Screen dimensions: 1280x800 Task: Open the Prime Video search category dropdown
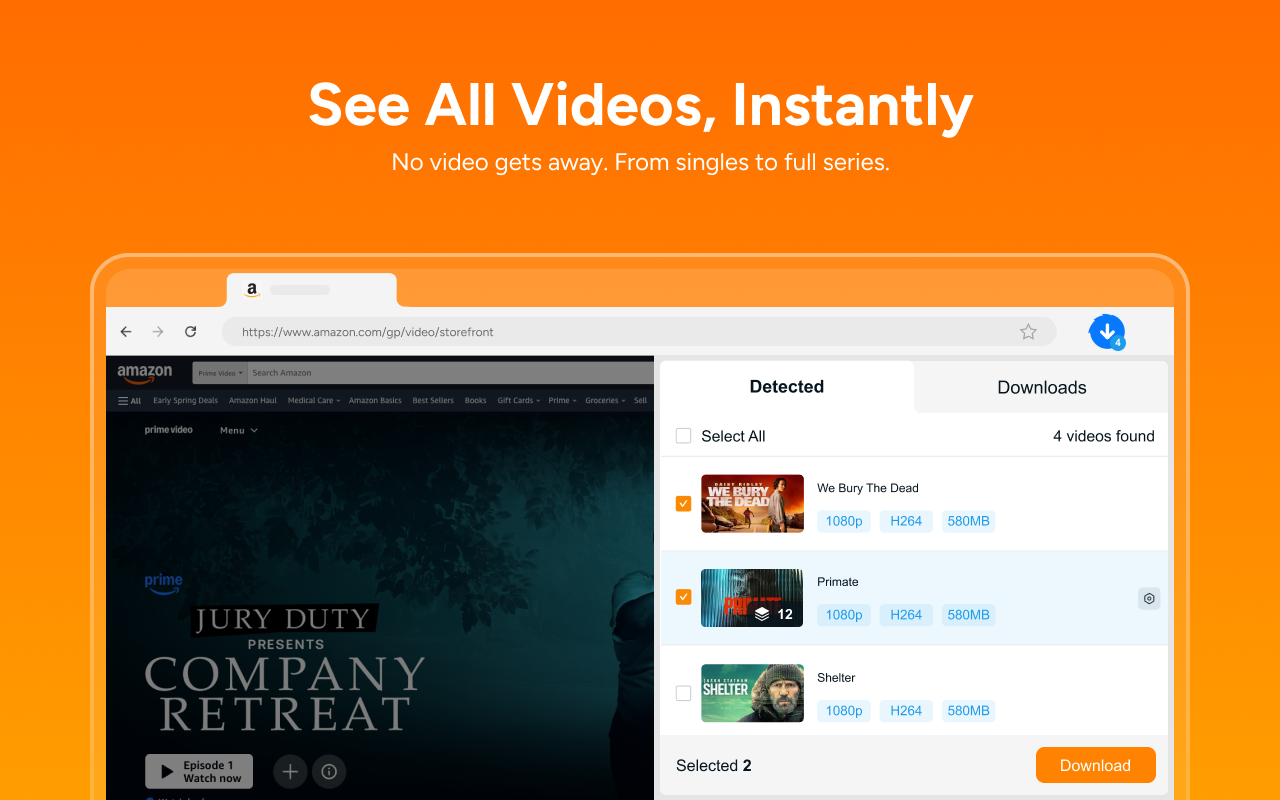pyautogui.click(x=220, y=373)
